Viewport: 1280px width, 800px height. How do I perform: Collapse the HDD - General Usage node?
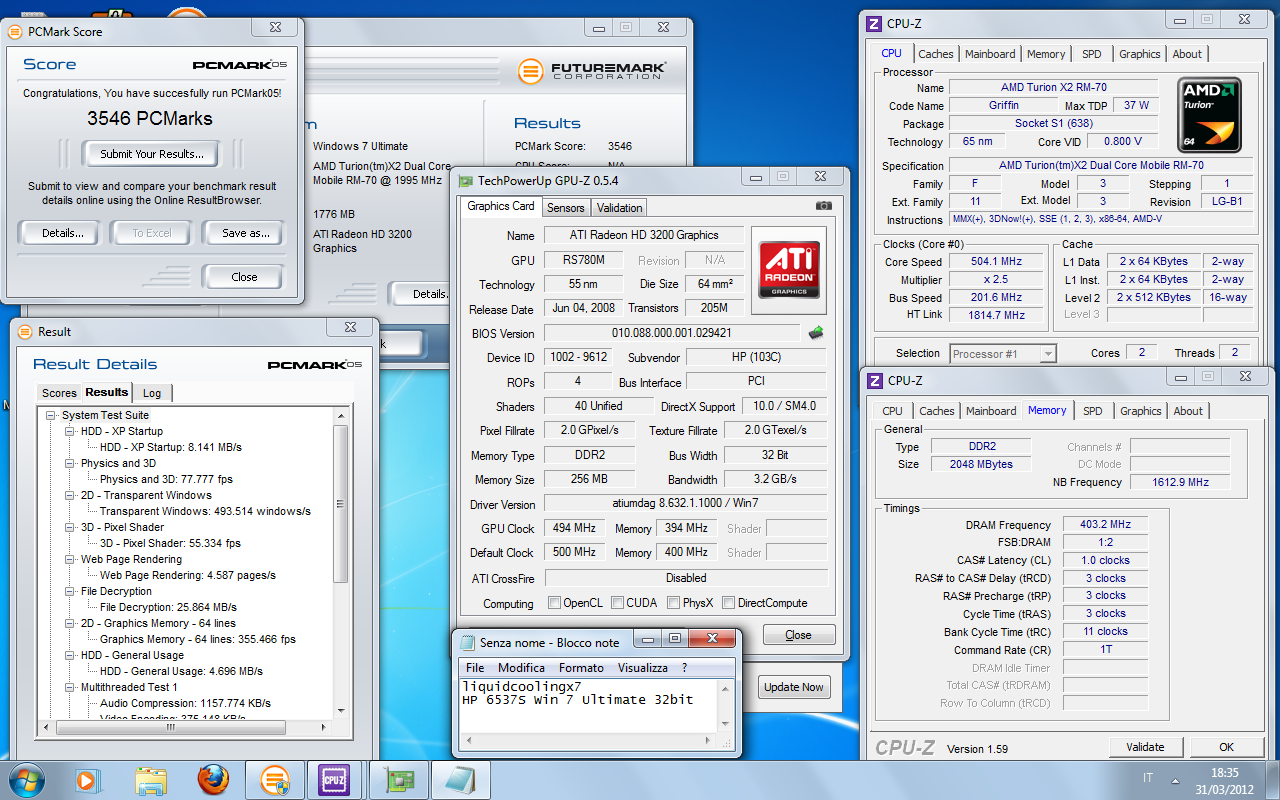tap(70, 655)
